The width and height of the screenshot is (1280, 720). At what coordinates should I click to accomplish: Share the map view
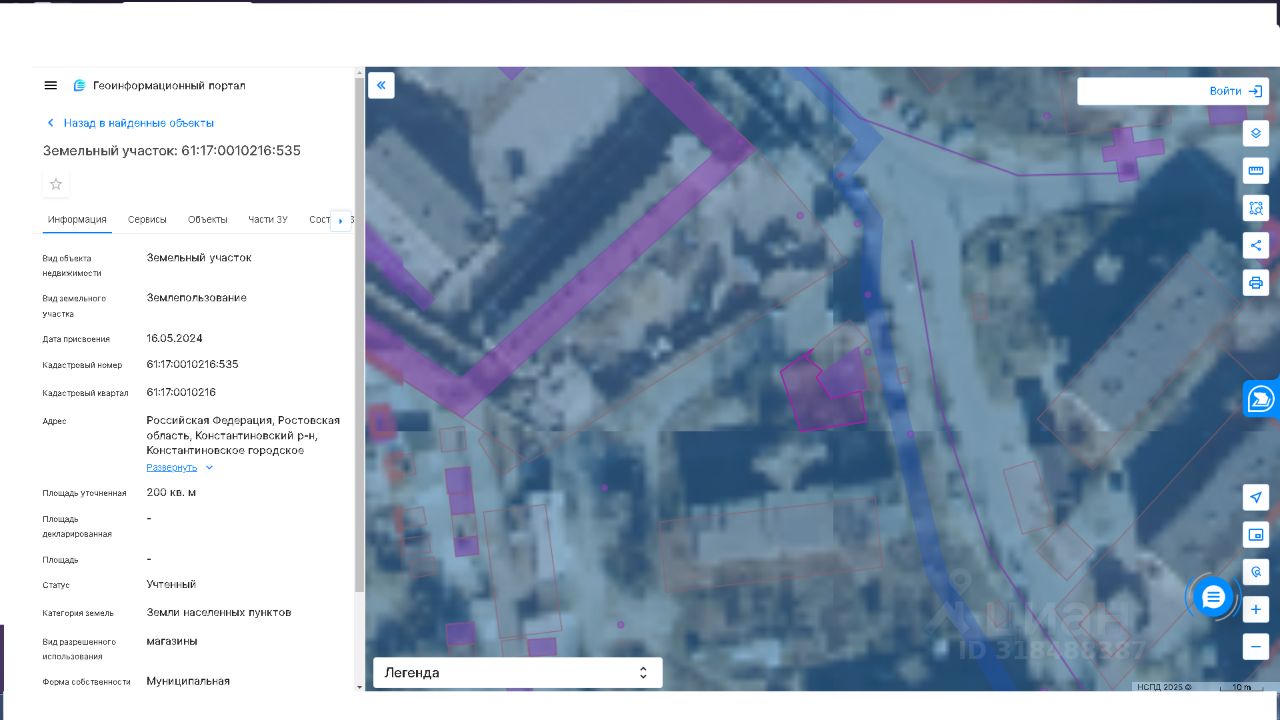[1256, 245]
